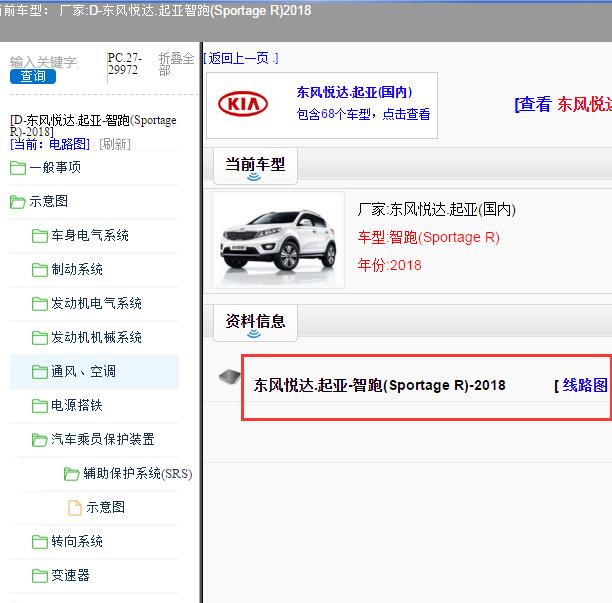Open the 东风悦达.起亚(国内) brand link
Image resolution: width=612 pixels, height=603 pixels.
point(354,92)
